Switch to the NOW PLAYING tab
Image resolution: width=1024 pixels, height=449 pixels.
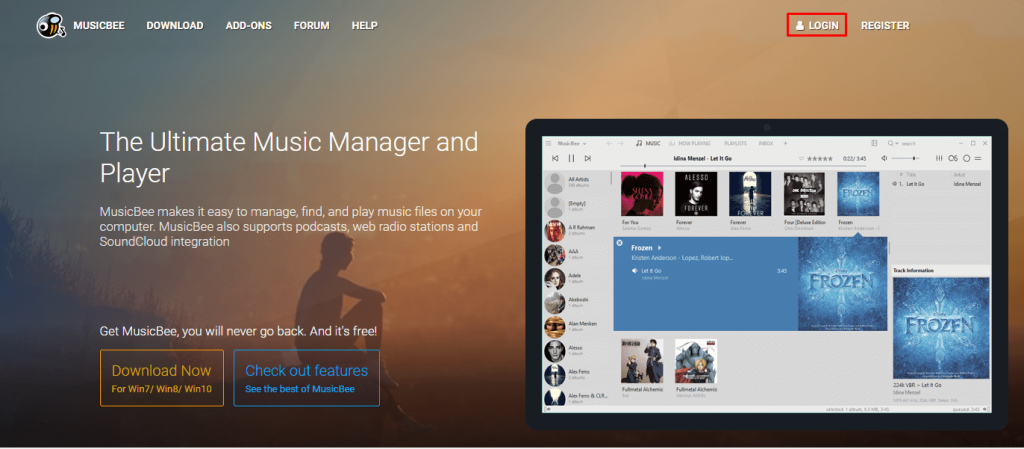click(692, 143)
